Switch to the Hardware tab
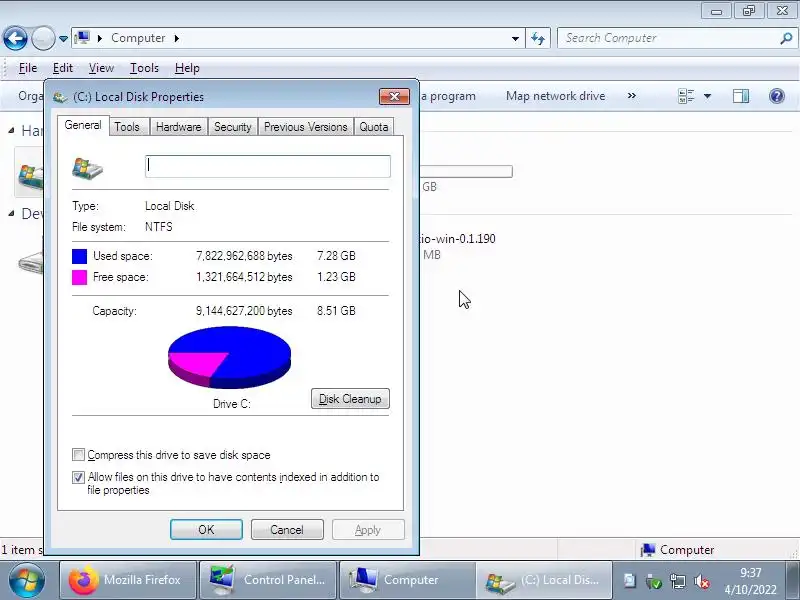This screenshot has height=600, width=800. [x=179, y=127]
